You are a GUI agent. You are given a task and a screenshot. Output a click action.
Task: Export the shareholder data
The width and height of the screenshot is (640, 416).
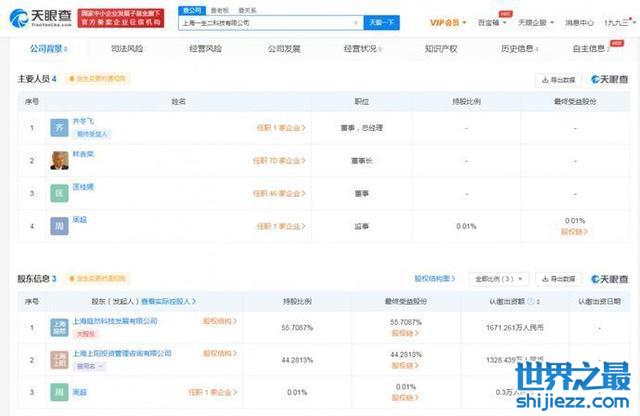558,279
